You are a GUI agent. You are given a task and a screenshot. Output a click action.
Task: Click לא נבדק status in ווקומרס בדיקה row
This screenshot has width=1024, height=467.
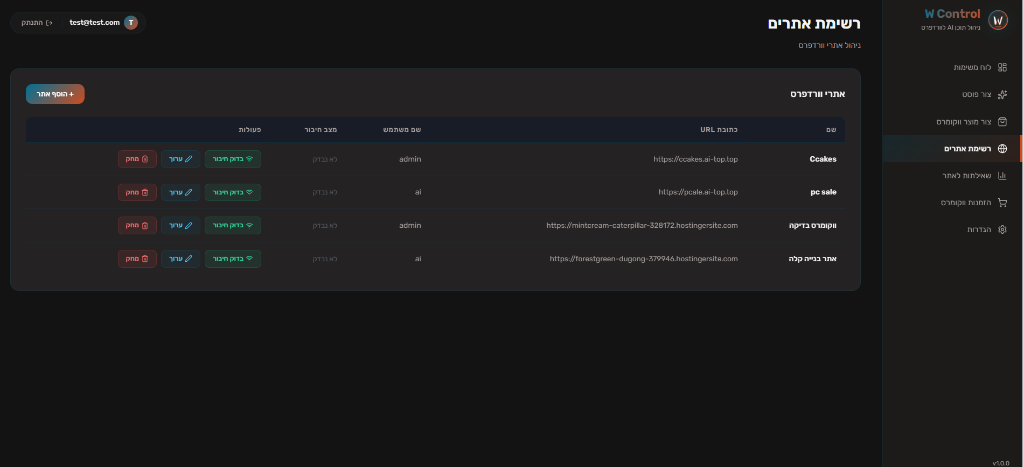click(x=325, y=225)
